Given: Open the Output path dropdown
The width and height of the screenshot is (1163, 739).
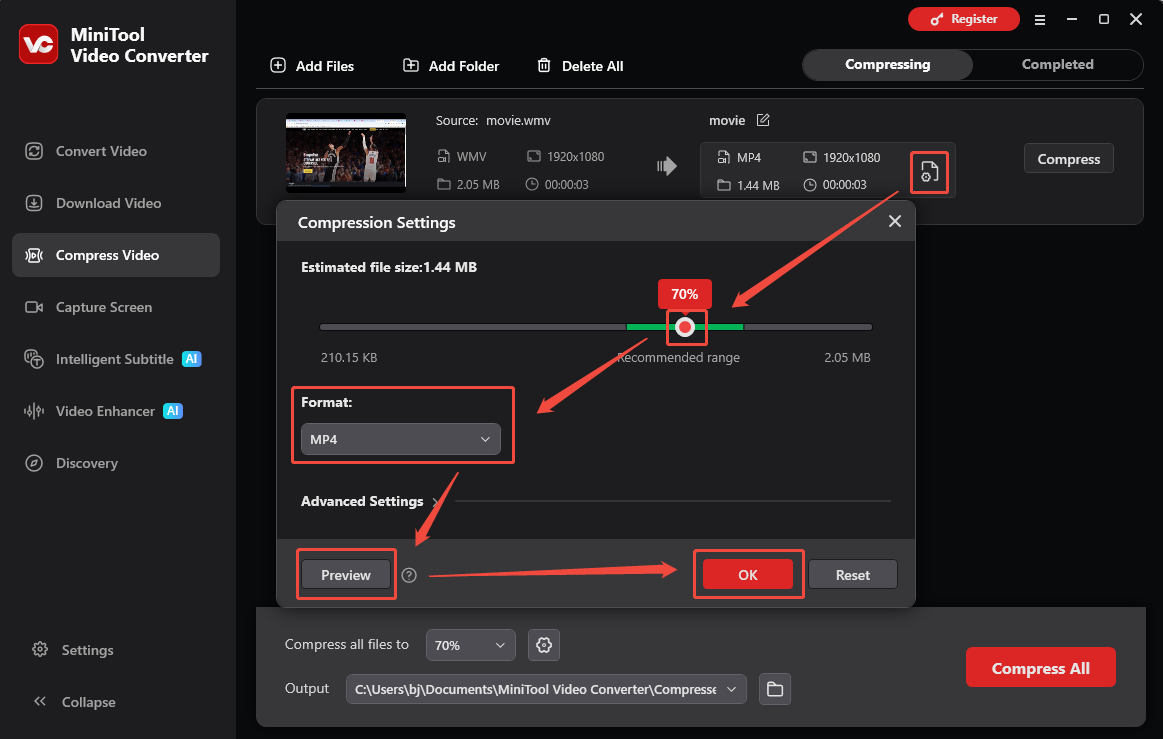Looking at the screenshot, I should (546, 689).
